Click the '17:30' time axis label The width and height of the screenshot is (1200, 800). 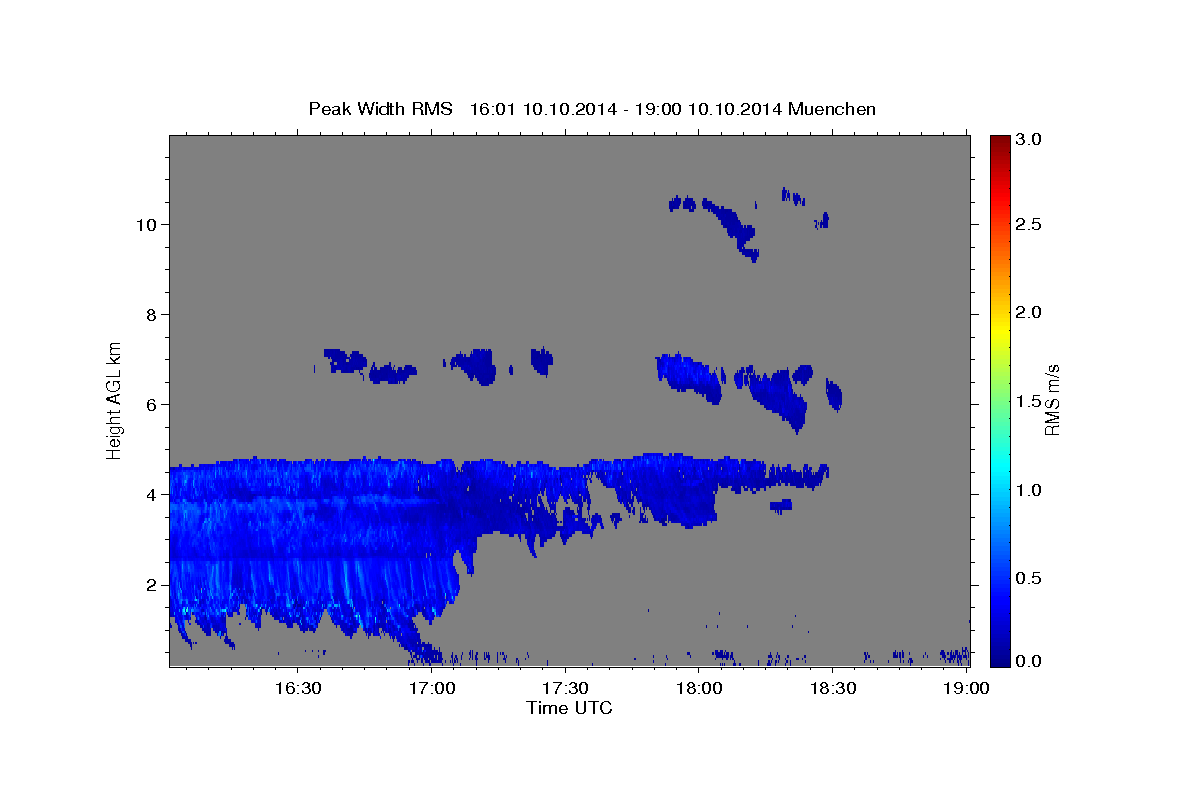[x=566, y=687]
